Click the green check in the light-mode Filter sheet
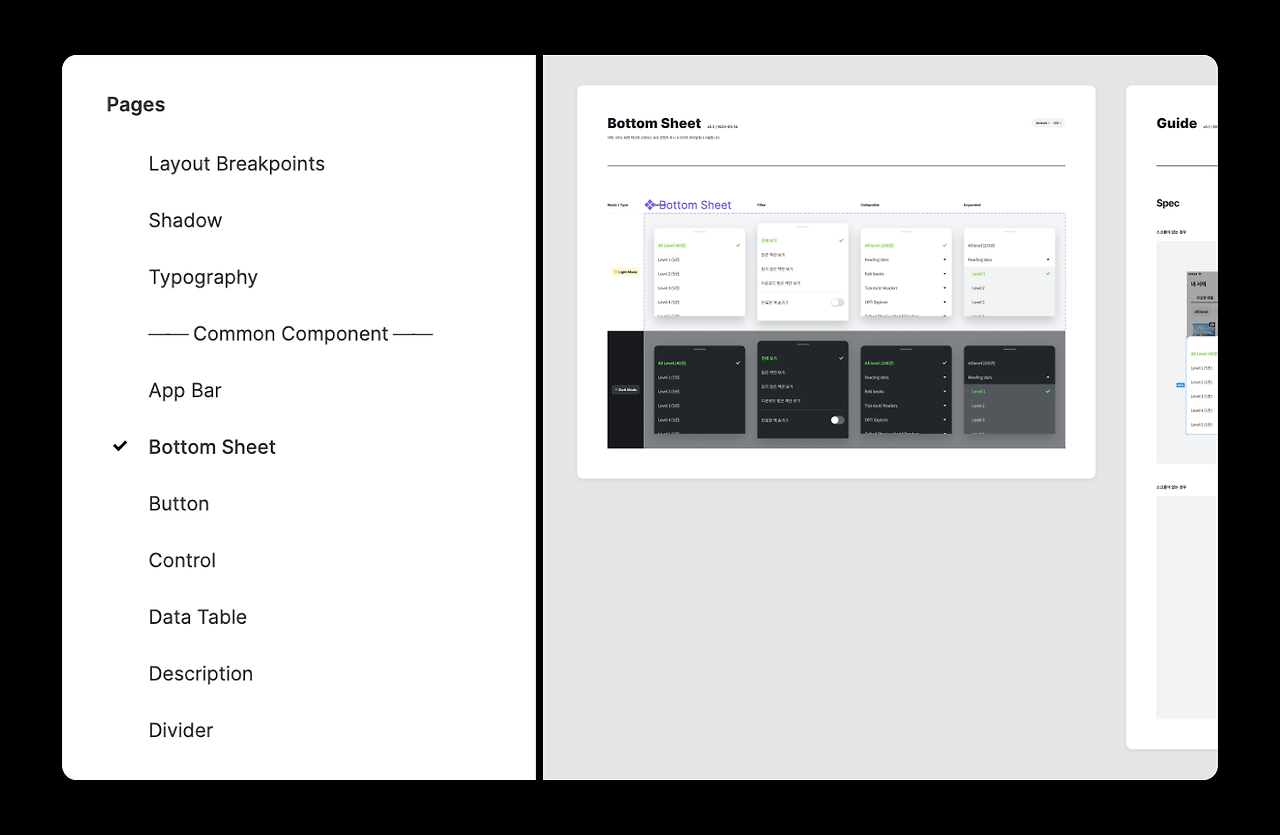This screenshot has width=1280, height=835. (x=841, y=240)
